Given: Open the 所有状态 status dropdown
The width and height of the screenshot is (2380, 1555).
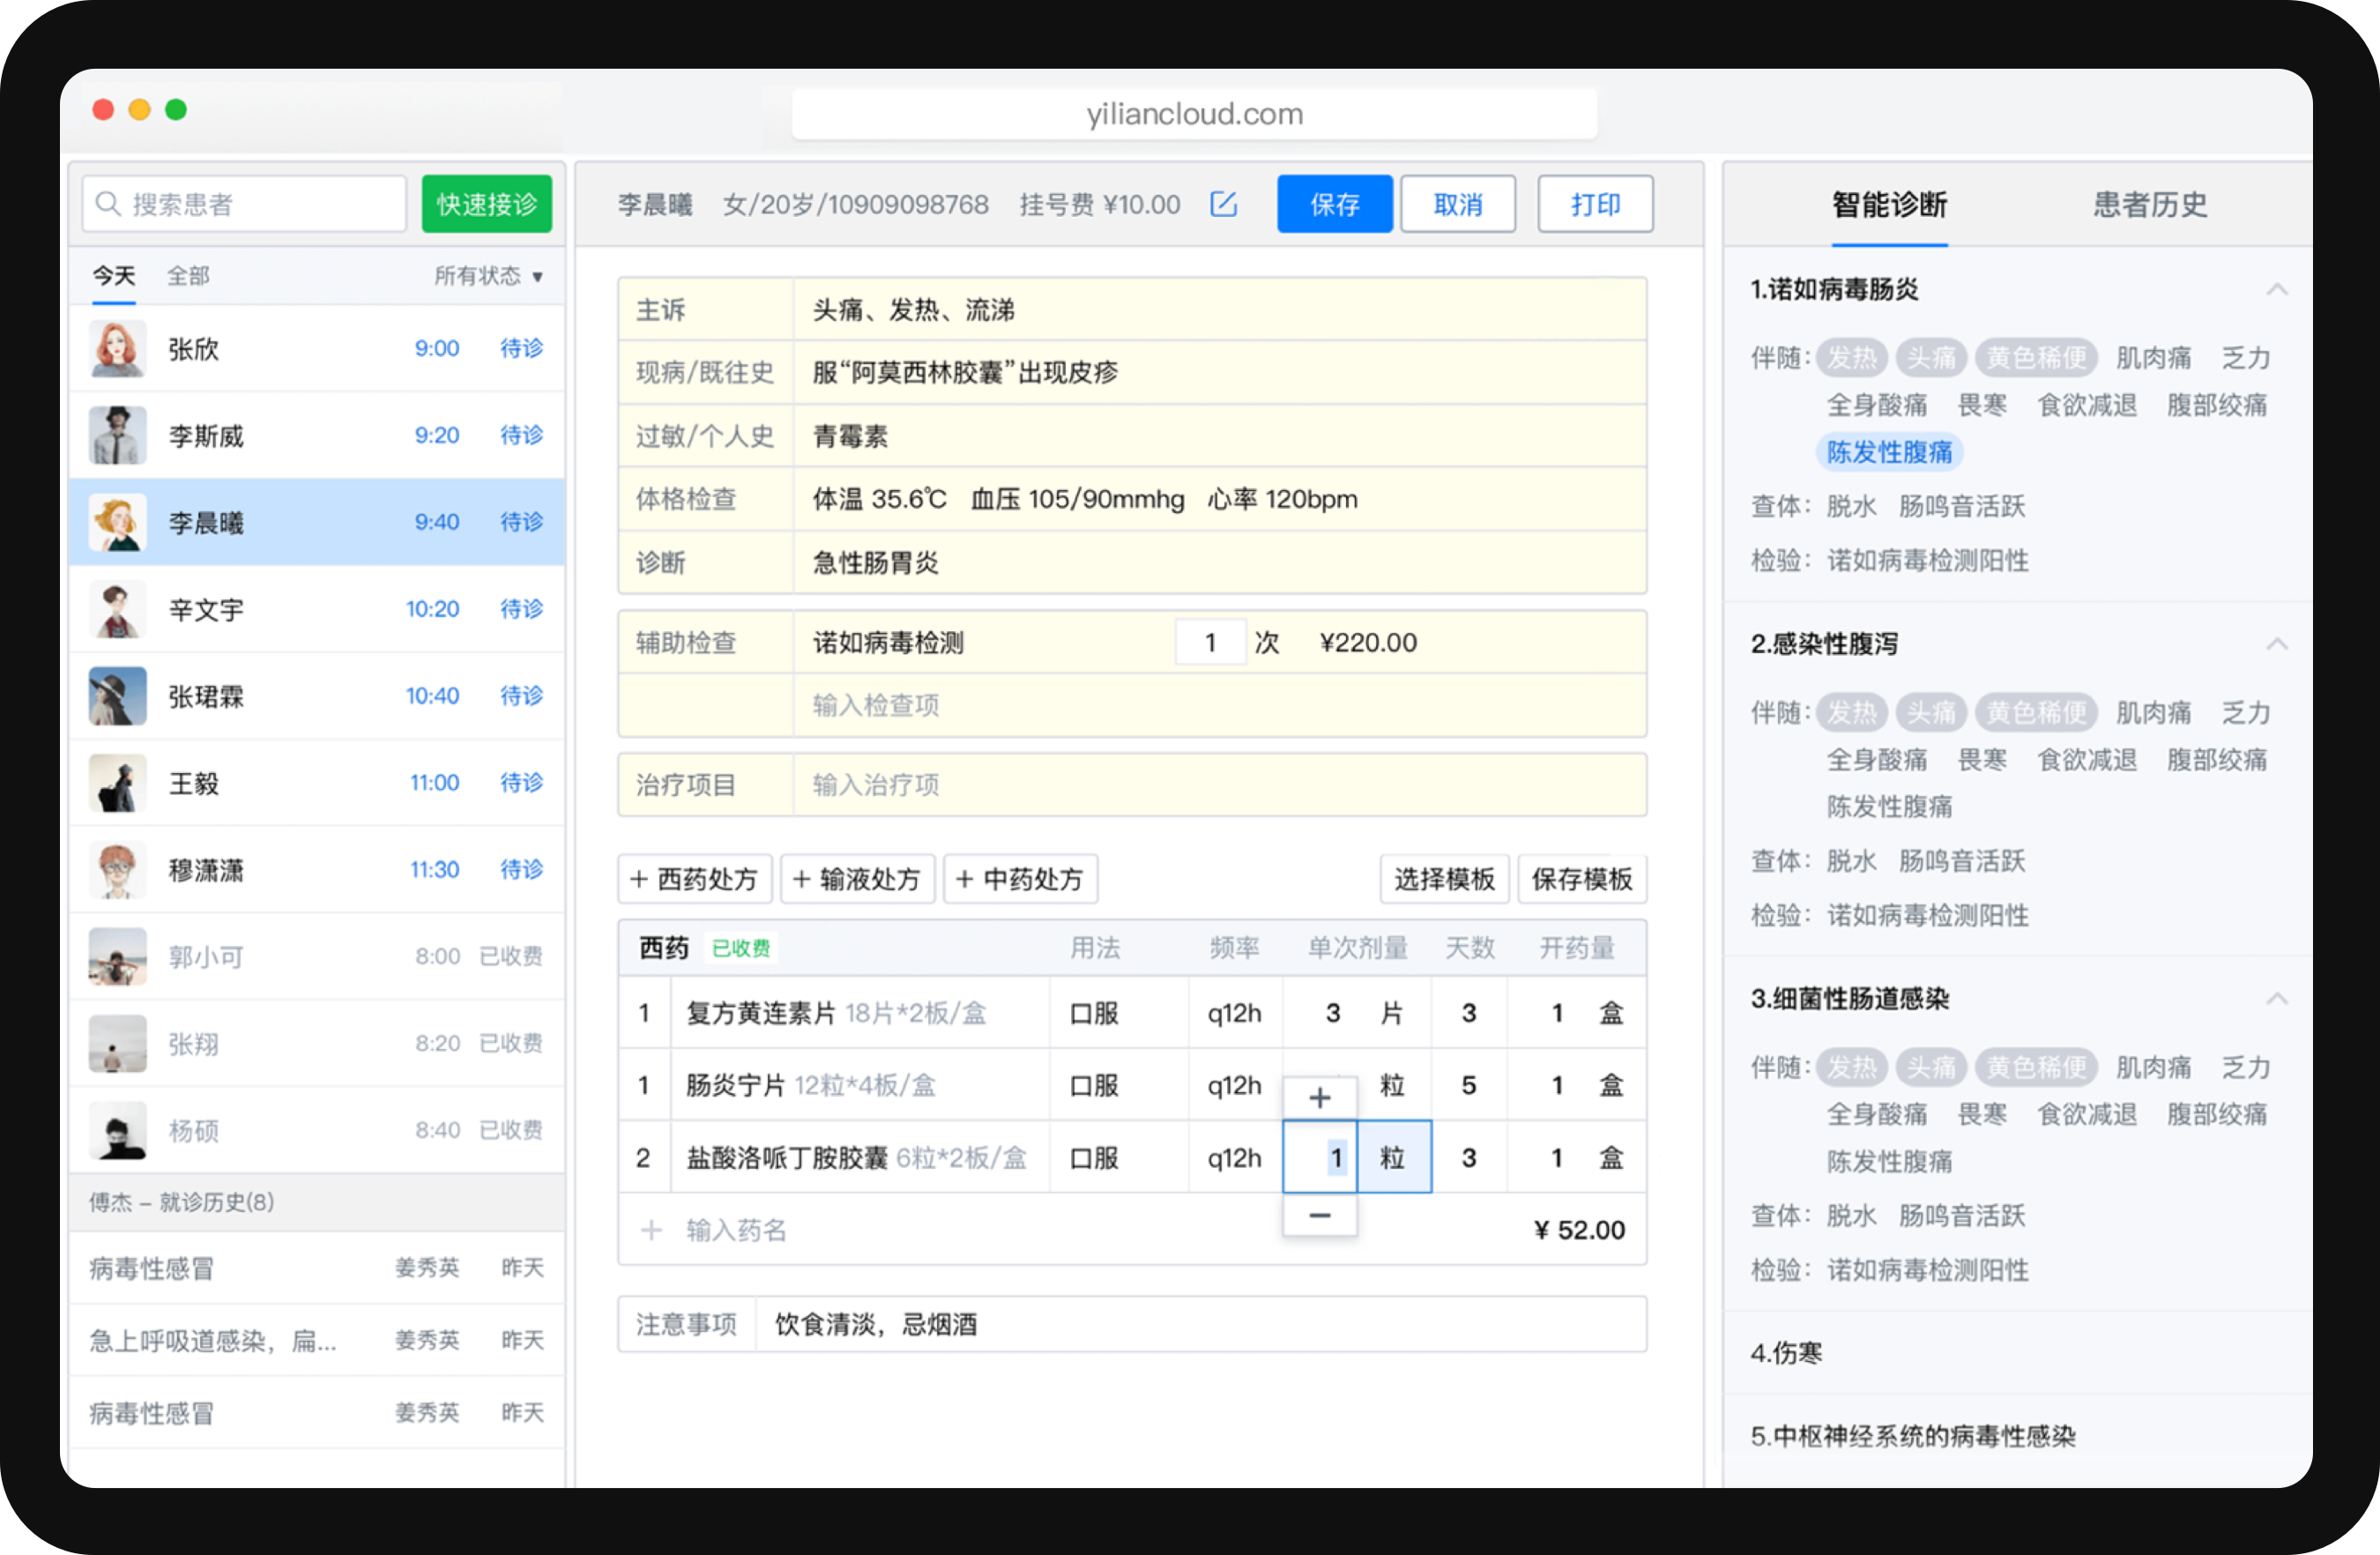Looking at the screenshot, I should pyautogui.click(x=488, y=276).
